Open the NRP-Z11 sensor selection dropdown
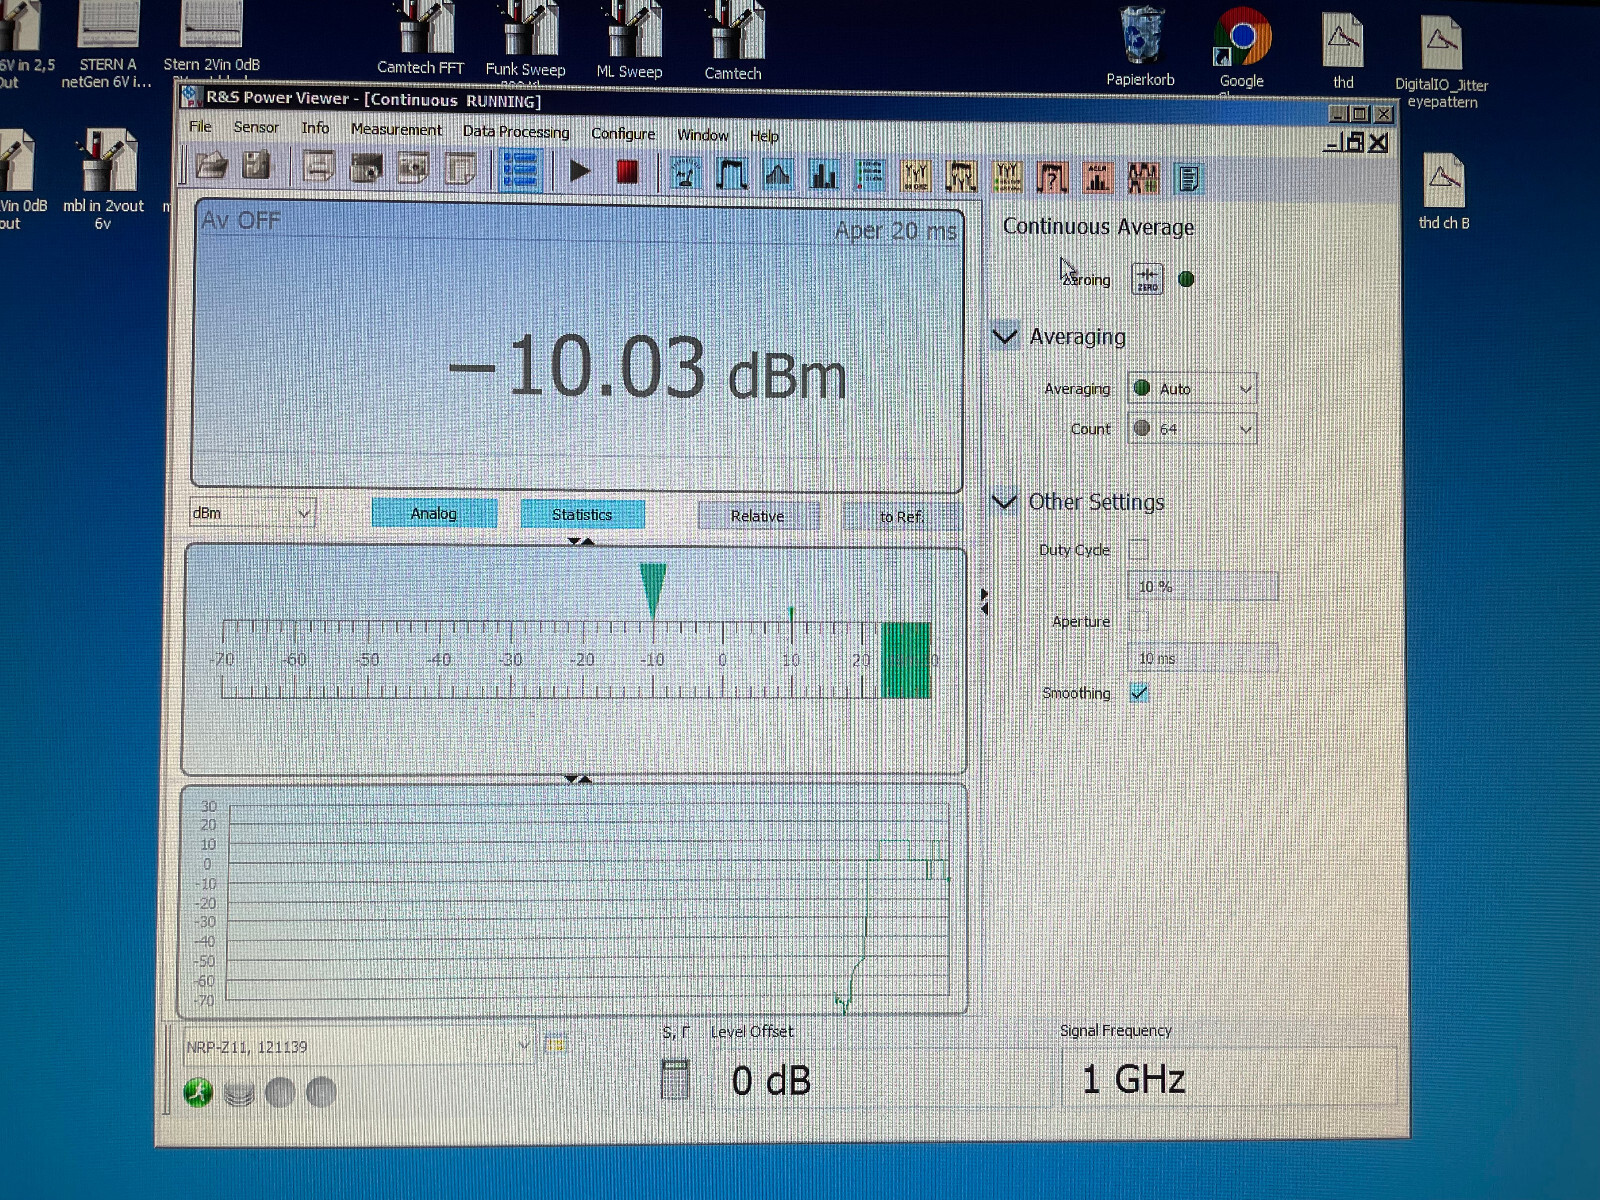Screen dimensions: 1600x1200 [357, 1046]
